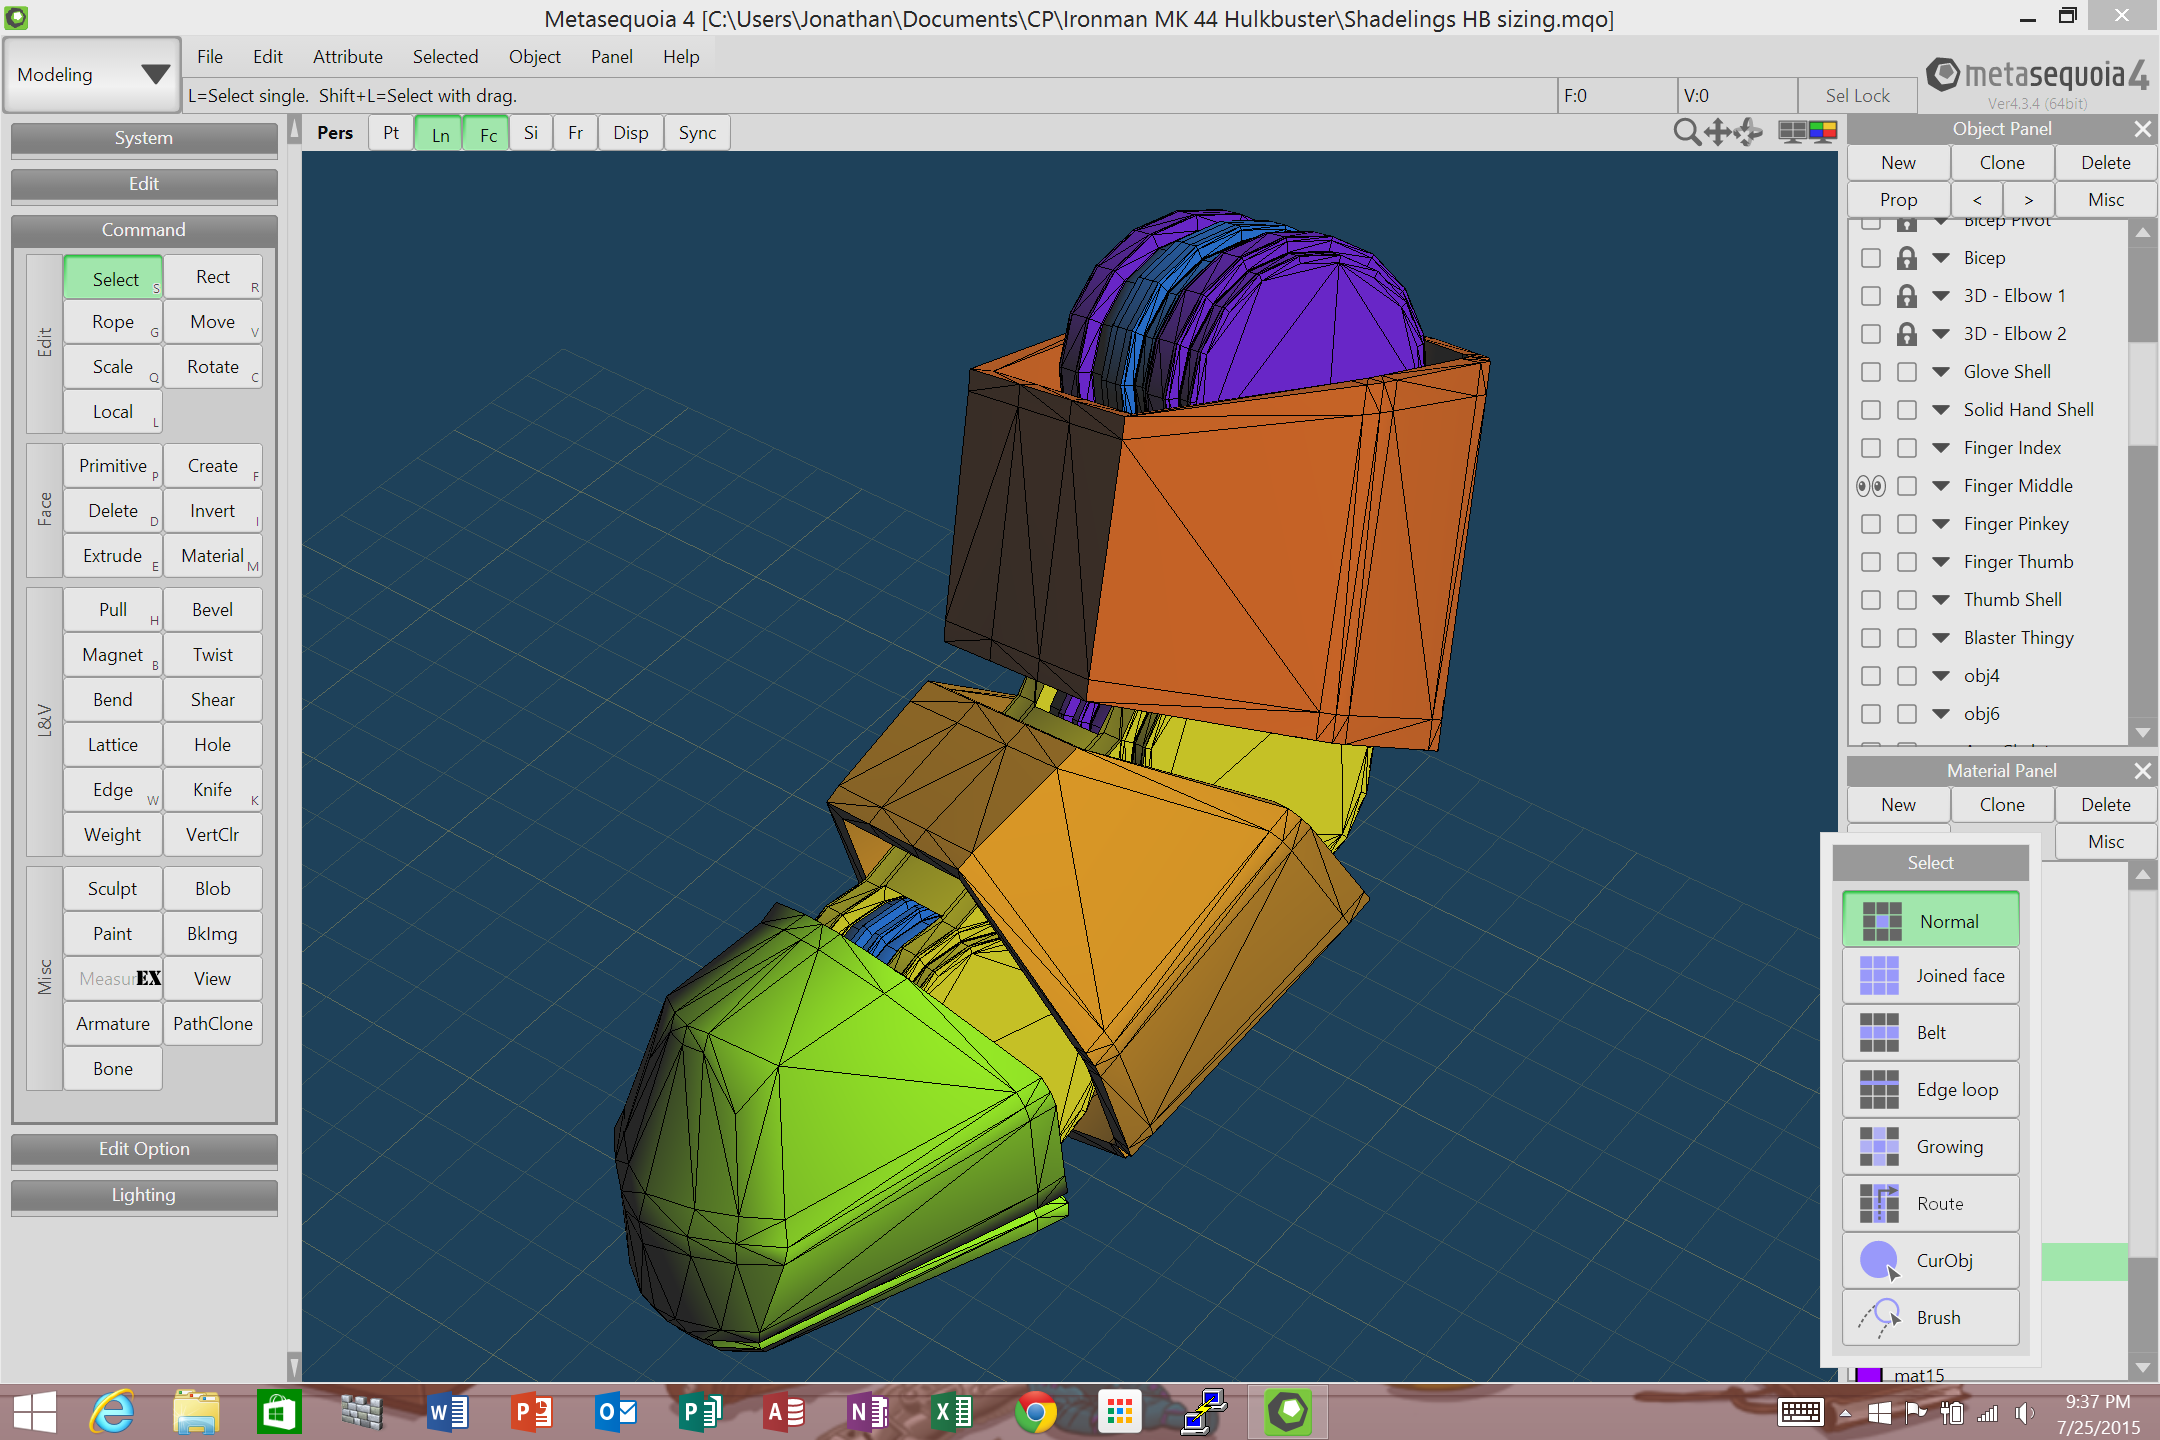Click the Sel Lock button
The height and width of the screenshot is (1440, 2160).
[1857, 96]
